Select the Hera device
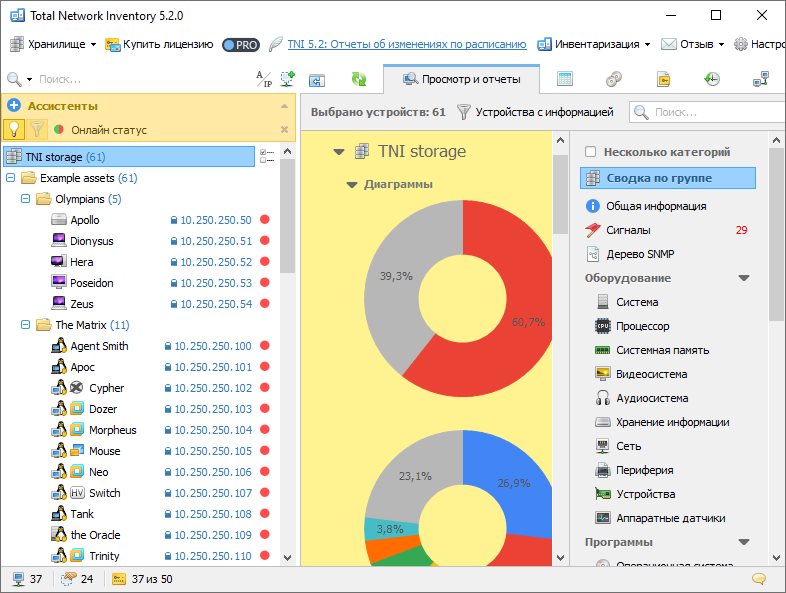 click(81, 262)
